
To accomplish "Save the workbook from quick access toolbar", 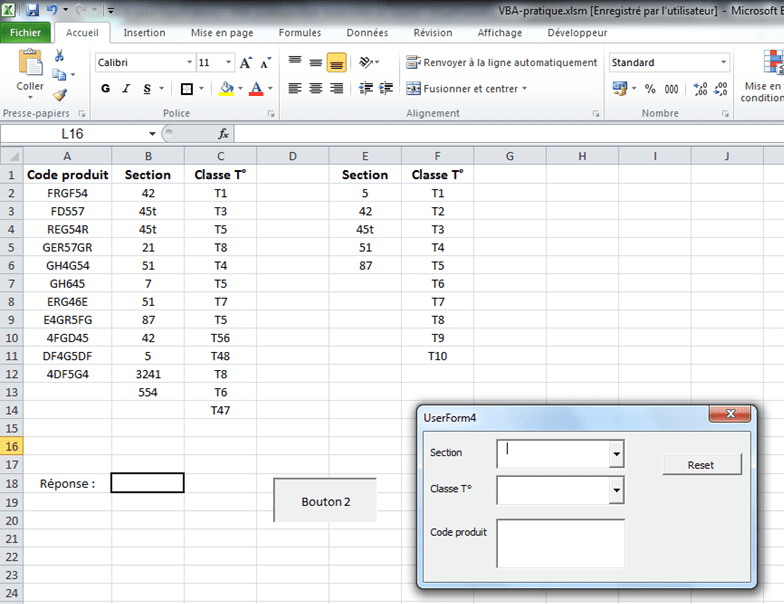I will (x=32, y=10).
